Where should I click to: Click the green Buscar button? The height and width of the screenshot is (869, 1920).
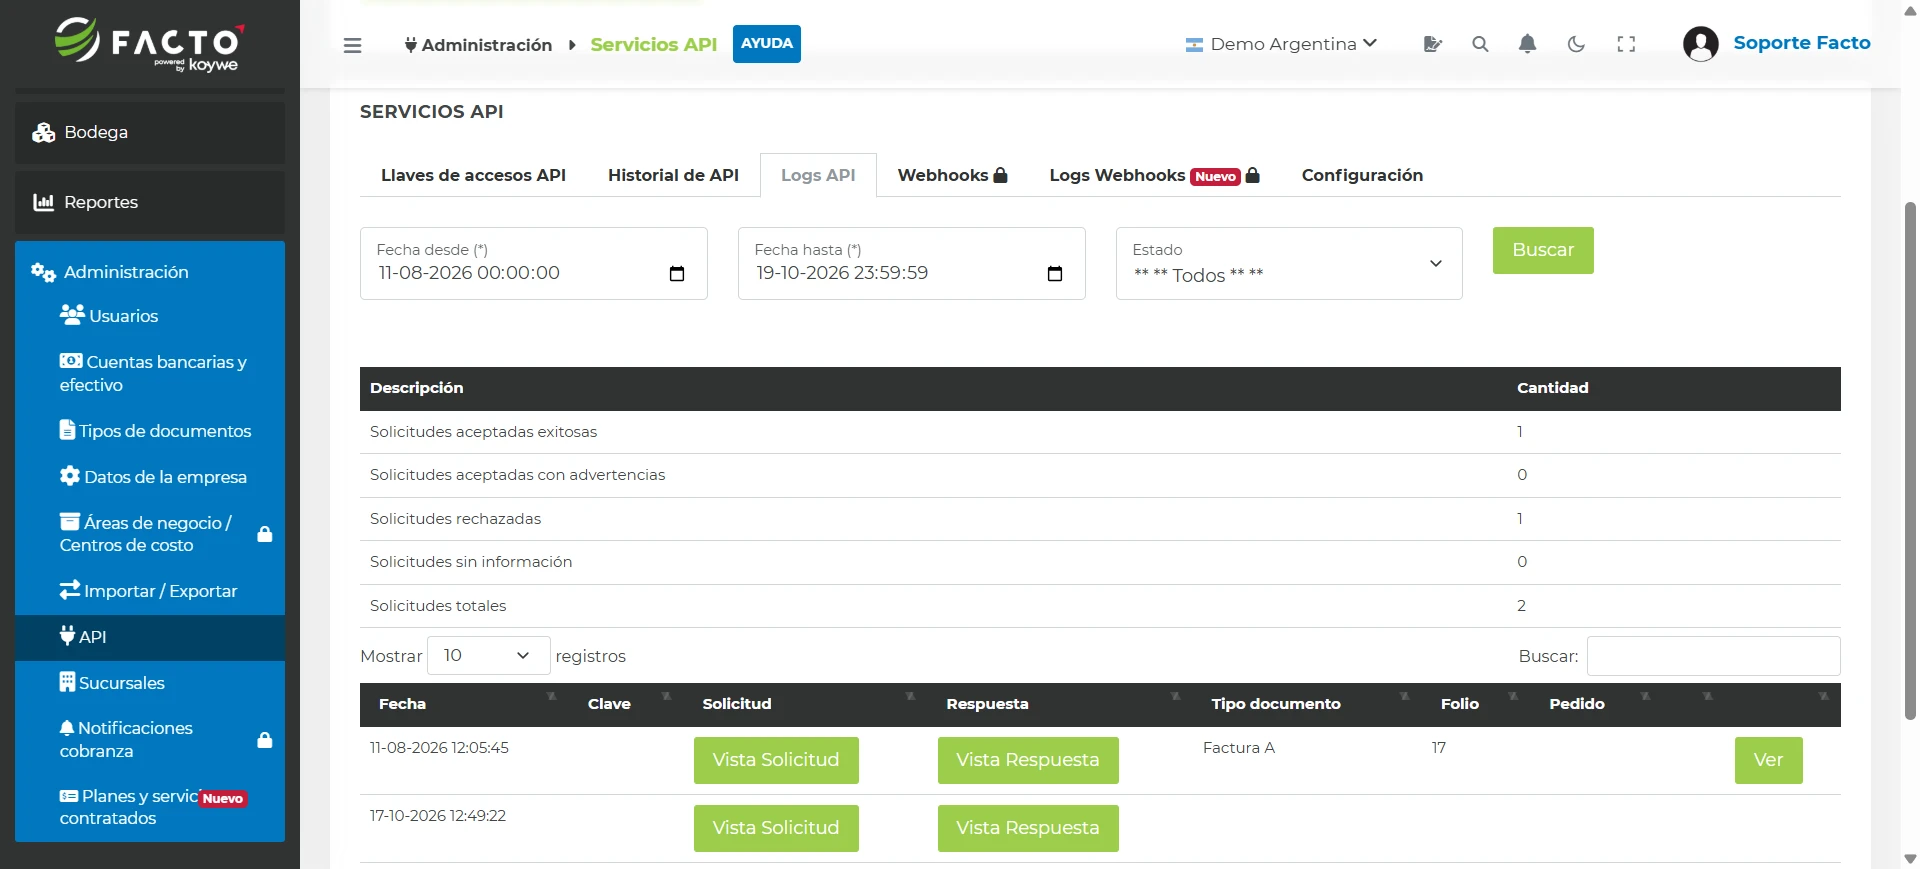(x=1543, y=250)
